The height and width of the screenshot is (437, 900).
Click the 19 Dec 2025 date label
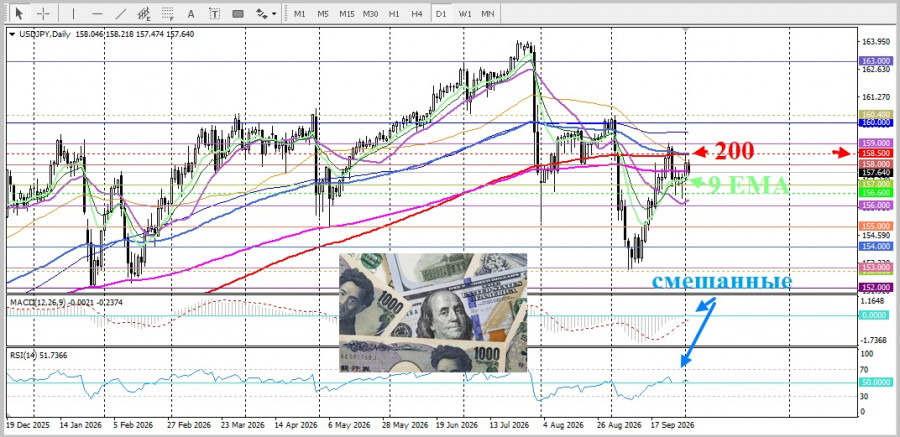click(x=29, y=426)
